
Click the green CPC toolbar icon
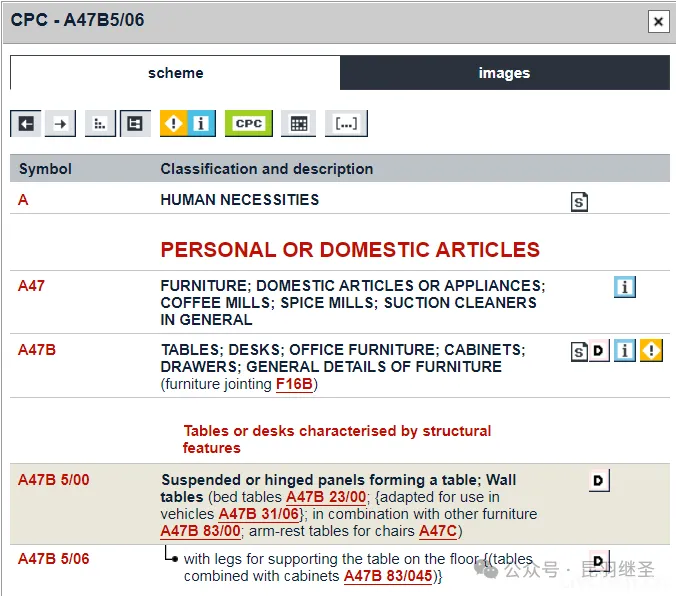[248, 123]
